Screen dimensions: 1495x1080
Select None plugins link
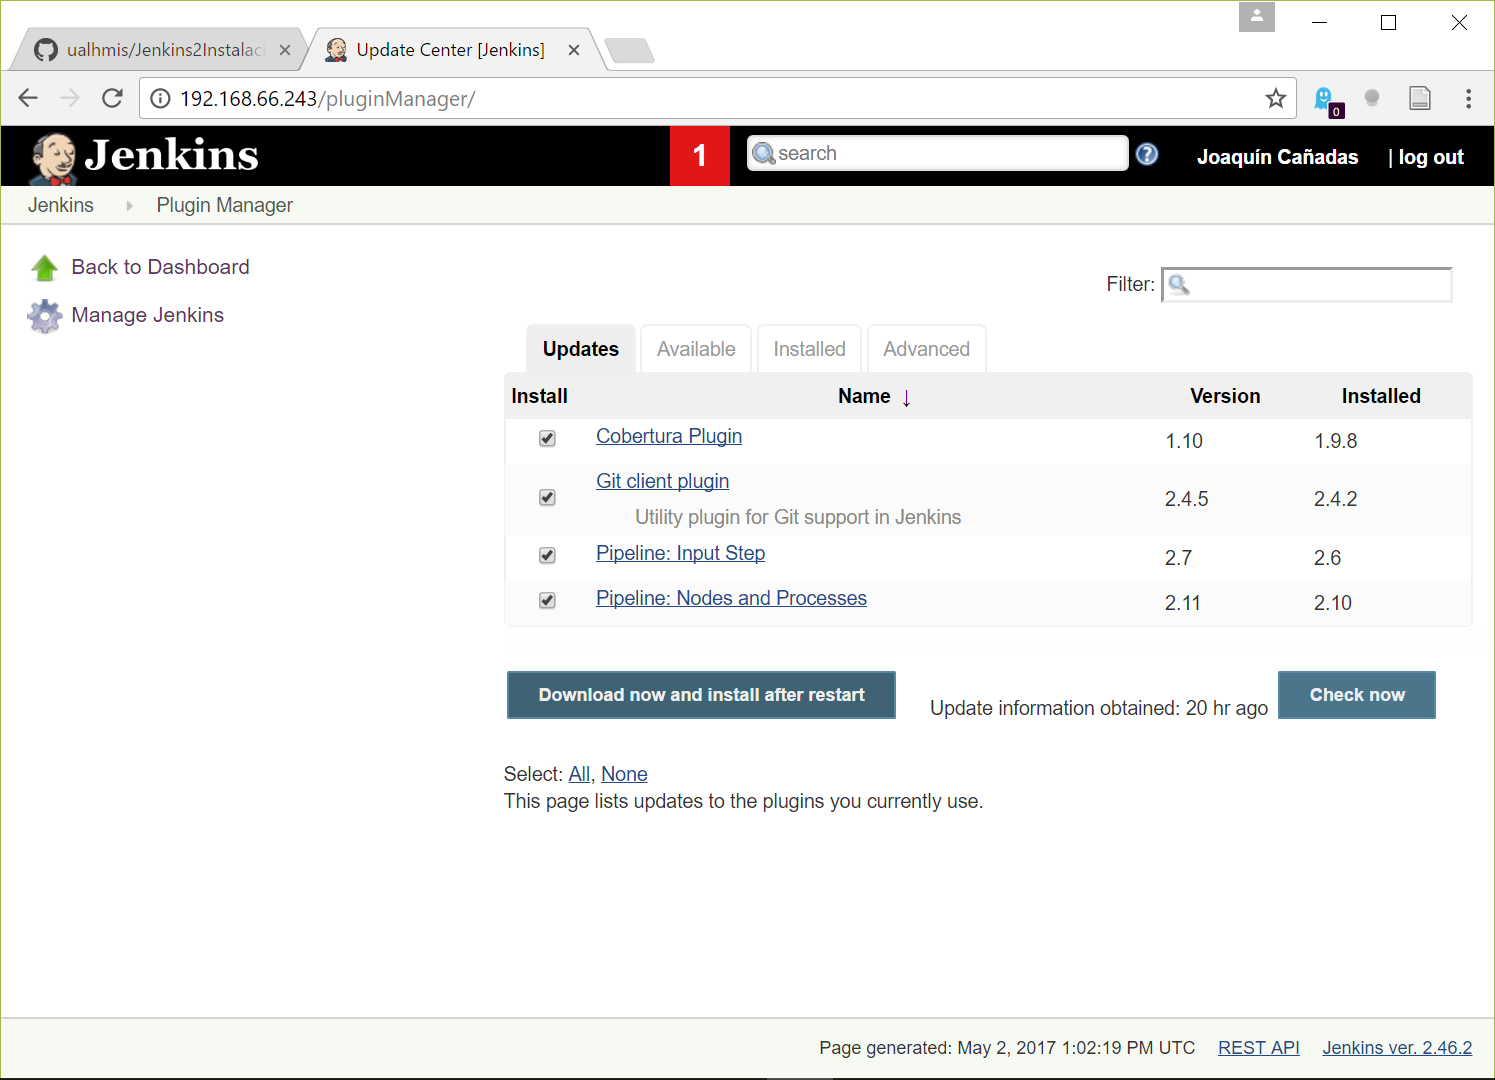624,774
